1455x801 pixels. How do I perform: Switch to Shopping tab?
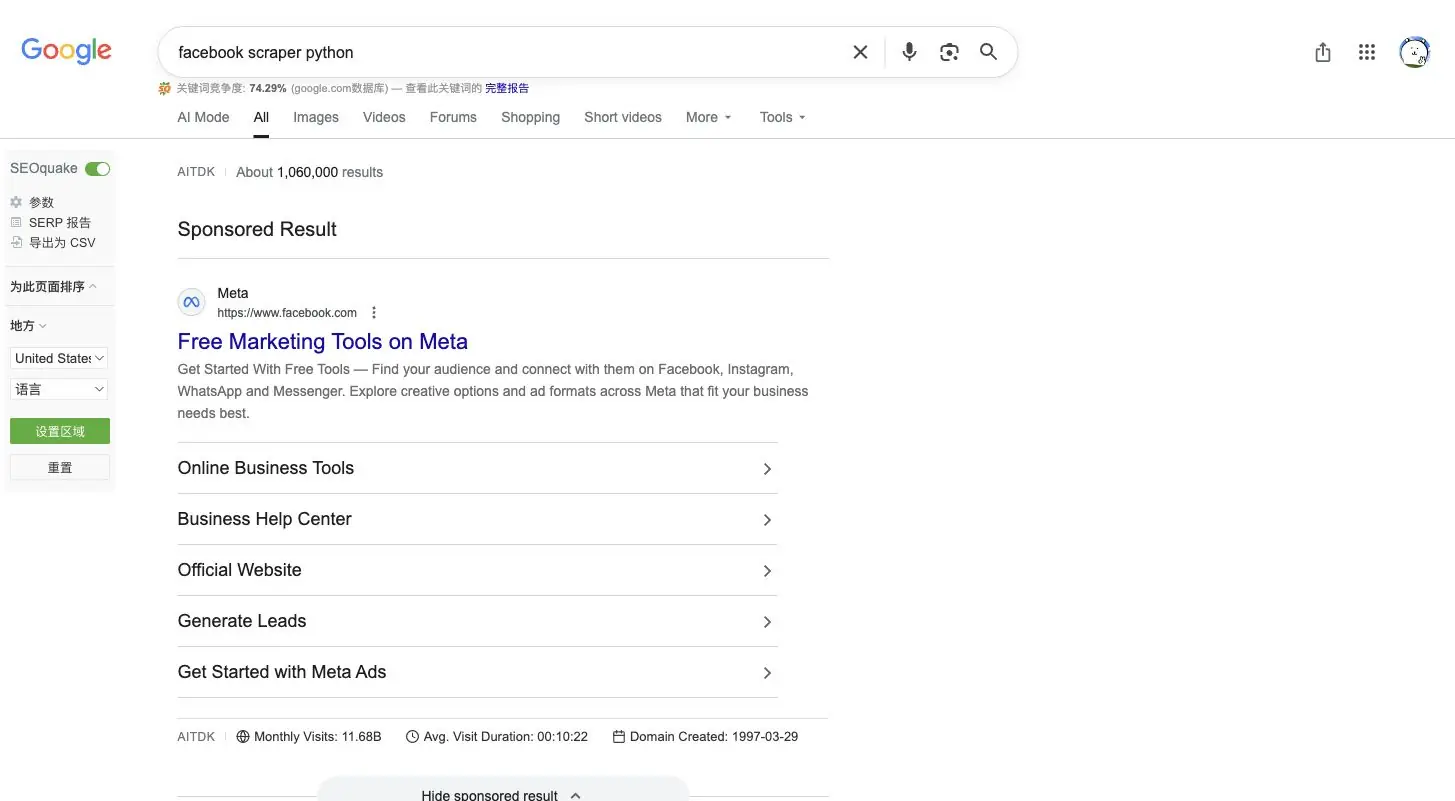pyautogui.click(x=530, y=117)
